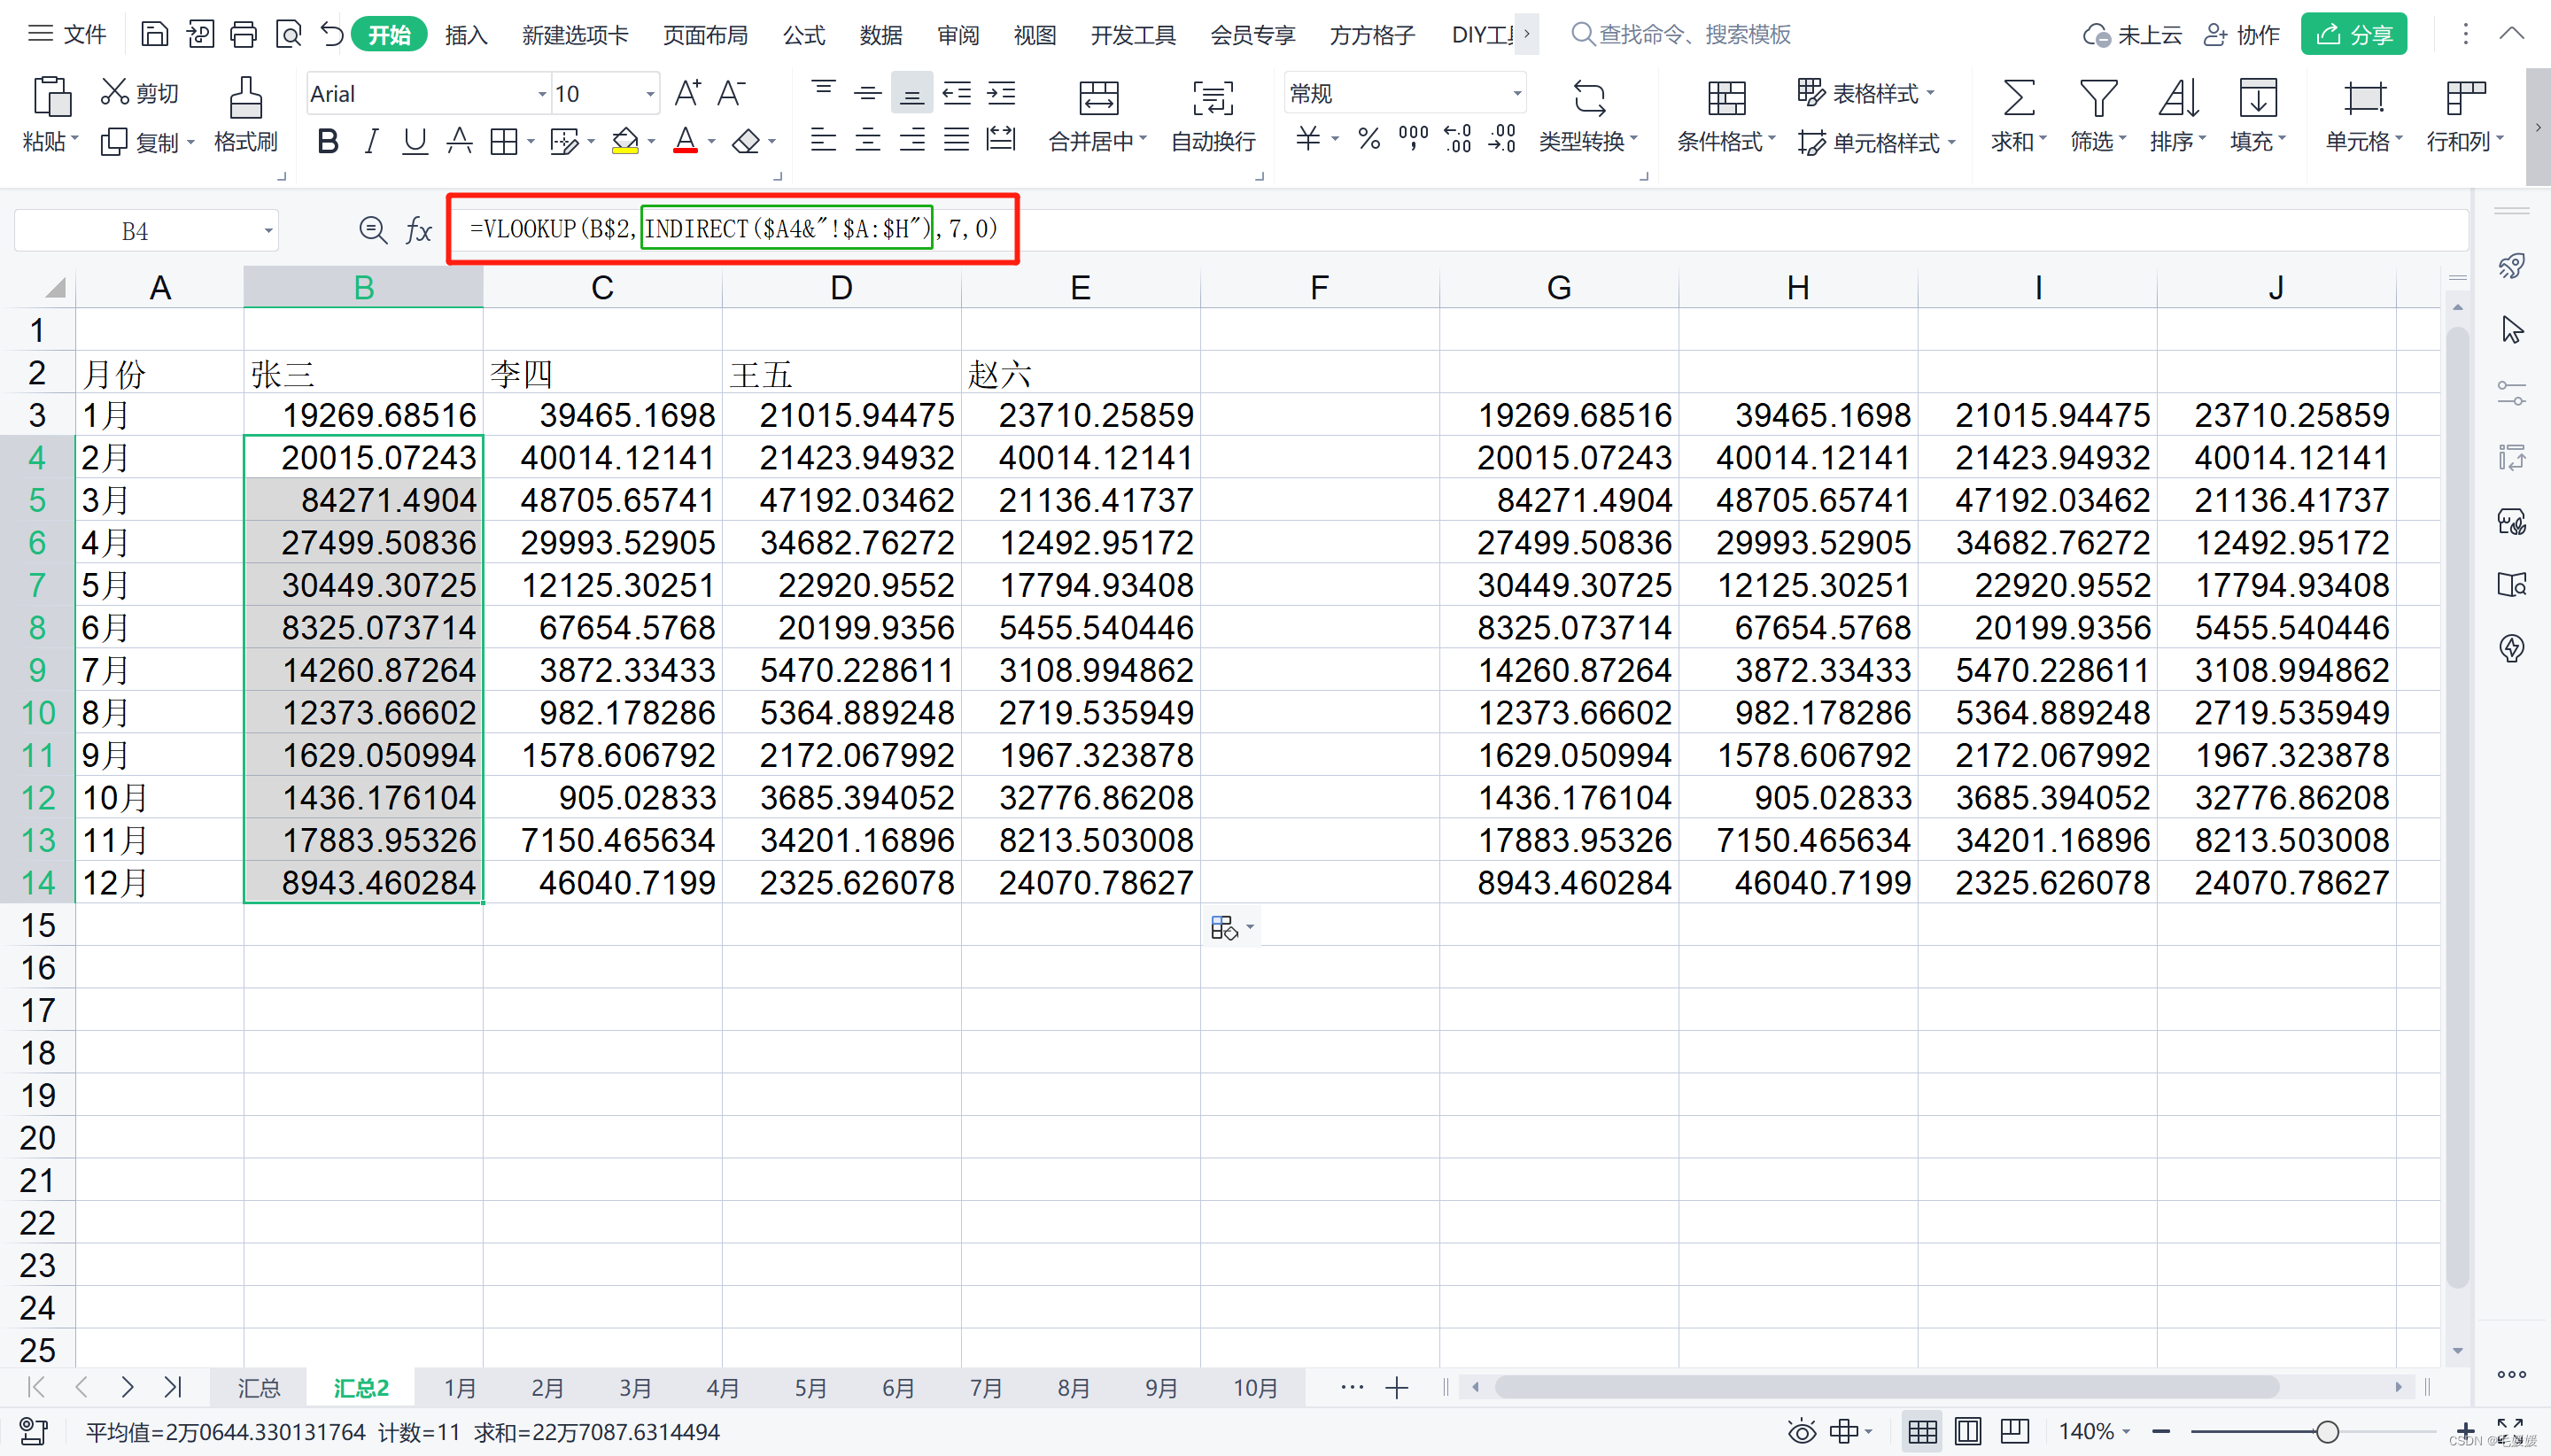2551x1456 pixels.
Task: Toggle Italic formatting
Action: pyautogui.click(x=371, y=141)
